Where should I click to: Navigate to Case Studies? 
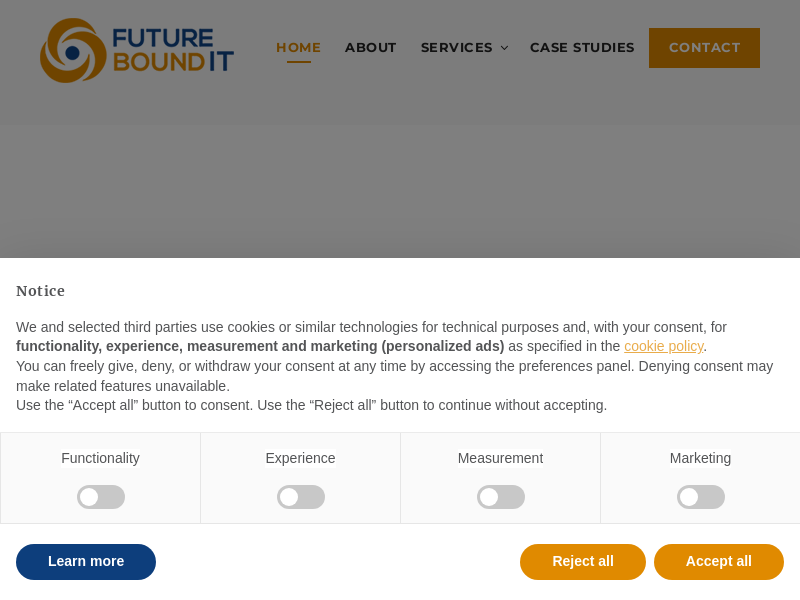pos(582,47)
